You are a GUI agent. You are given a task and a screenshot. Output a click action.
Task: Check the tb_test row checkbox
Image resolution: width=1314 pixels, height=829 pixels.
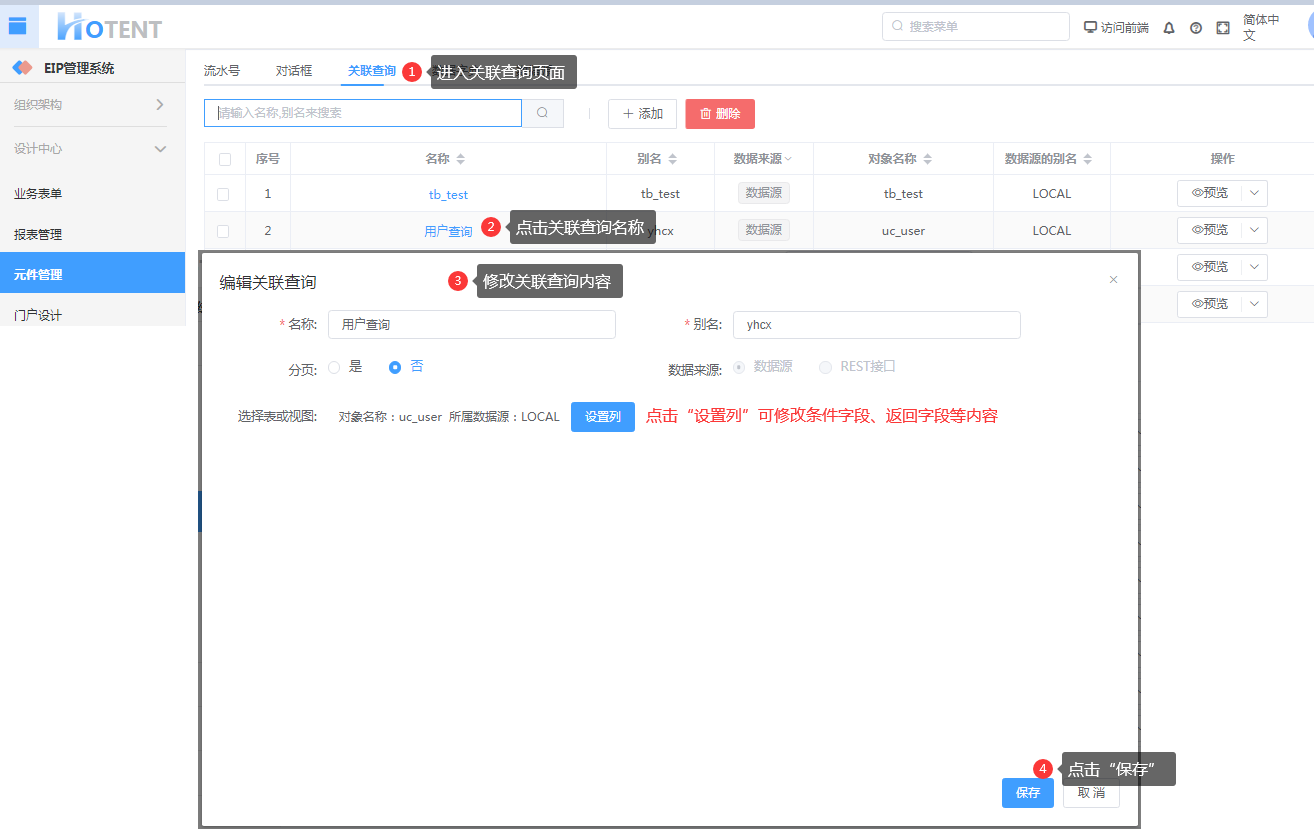(x=223, y=194)
